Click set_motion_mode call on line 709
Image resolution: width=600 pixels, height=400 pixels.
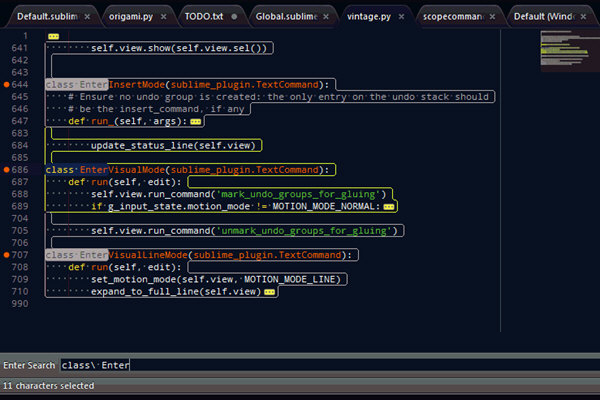coord(216,279)
